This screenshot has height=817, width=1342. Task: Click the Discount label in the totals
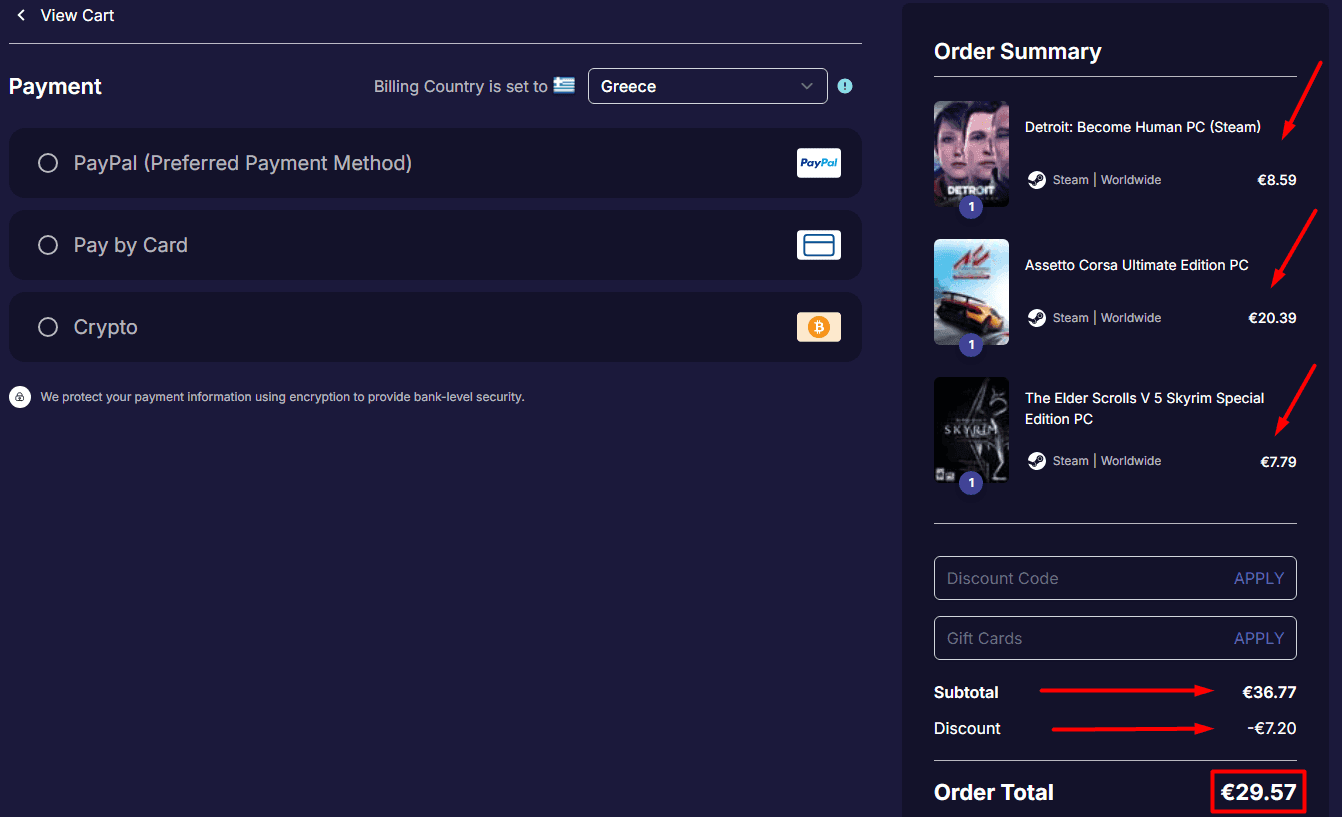(x=967, y=728)
